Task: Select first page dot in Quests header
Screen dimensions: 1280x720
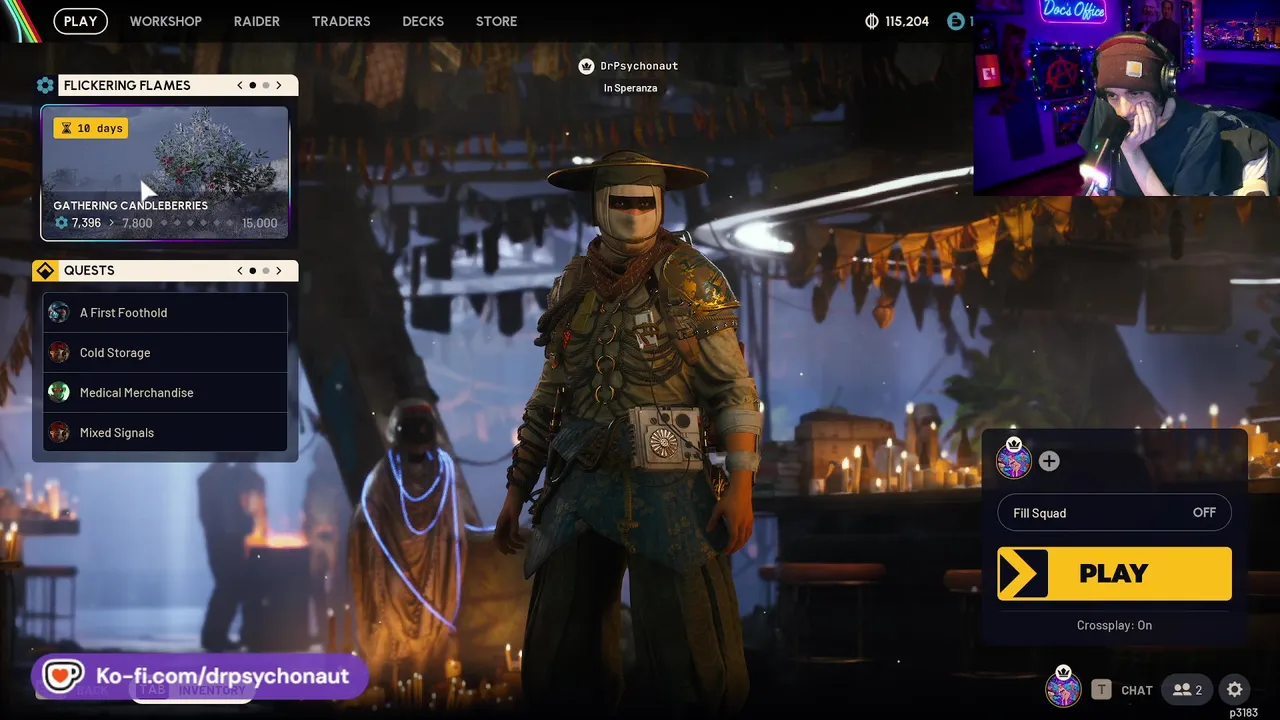Action: click(x=253, y=270)
